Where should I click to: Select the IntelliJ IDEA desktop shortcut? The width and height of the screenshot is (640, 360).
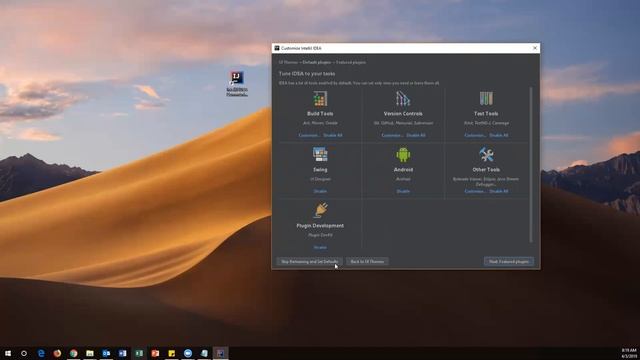point(237,84)
